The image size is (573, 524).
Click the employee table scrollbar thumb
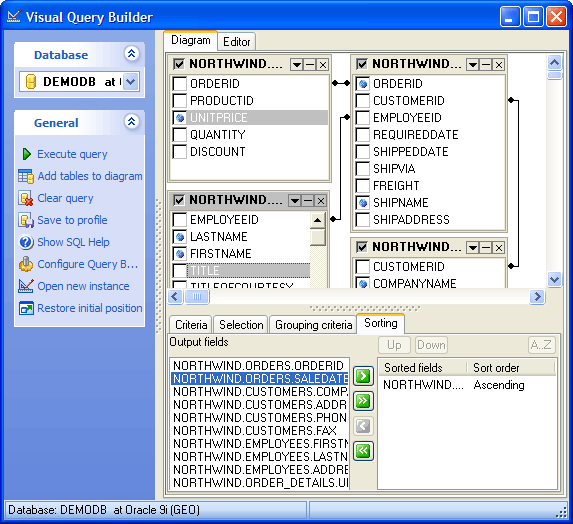318,237
